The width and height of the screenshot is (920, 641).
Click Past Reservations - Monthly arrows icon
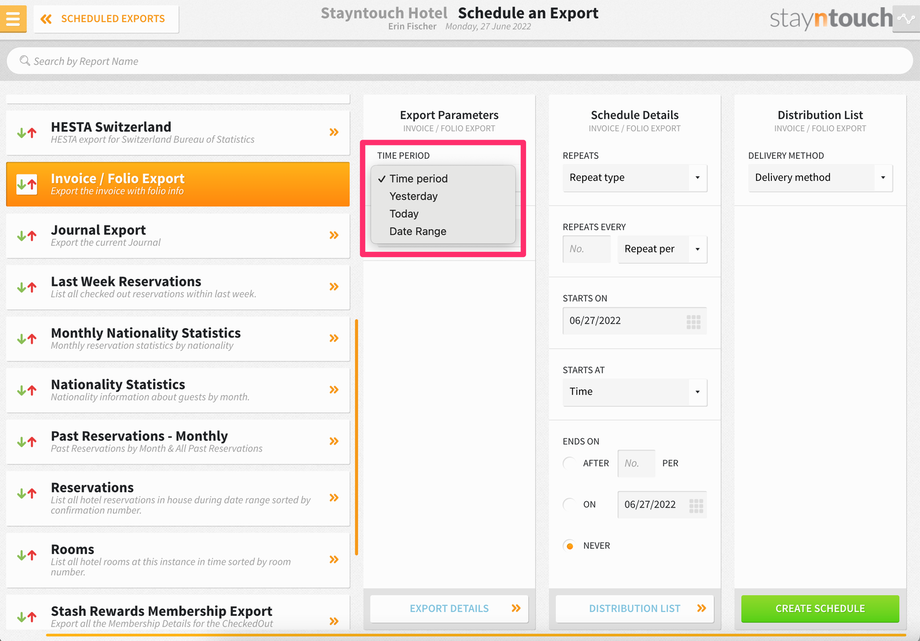coord(27,442)
